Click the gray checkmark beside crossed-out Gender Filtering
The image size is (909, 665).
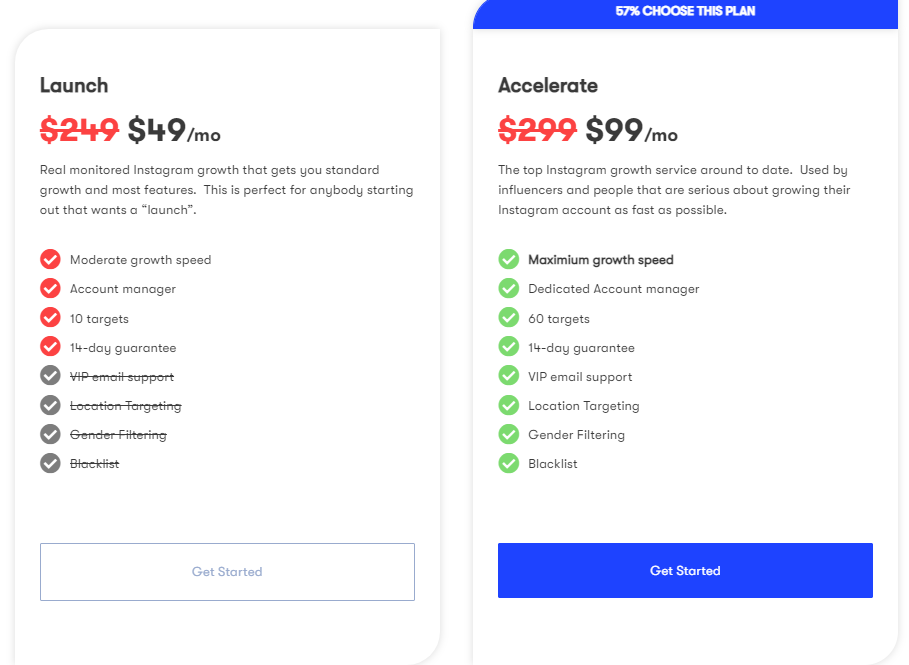(x=50, y=434)
